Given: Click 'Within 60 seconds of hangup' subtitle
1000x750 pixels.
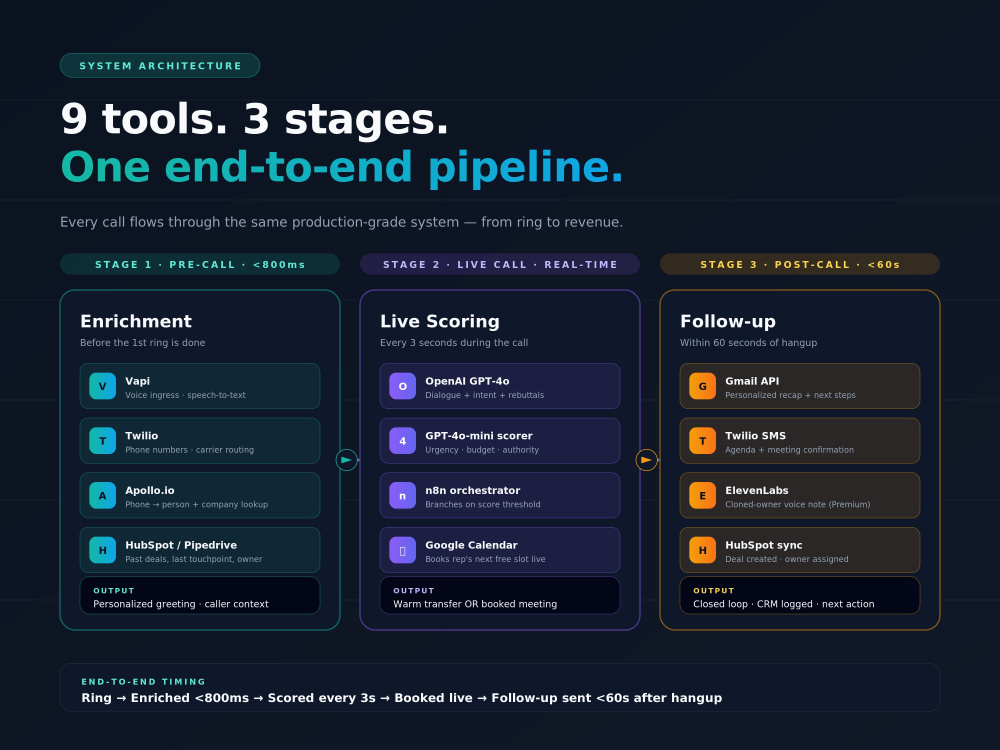Looking at the screenshot, I should pyautogui.click(x=748, y=342).
